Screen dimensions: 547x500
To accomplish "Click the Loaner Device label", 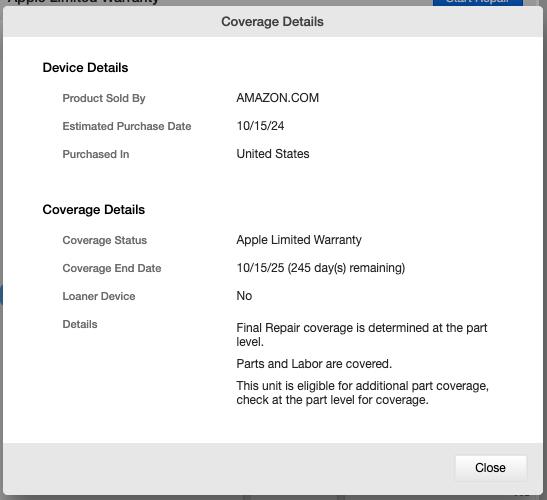I will coord(99,296).
